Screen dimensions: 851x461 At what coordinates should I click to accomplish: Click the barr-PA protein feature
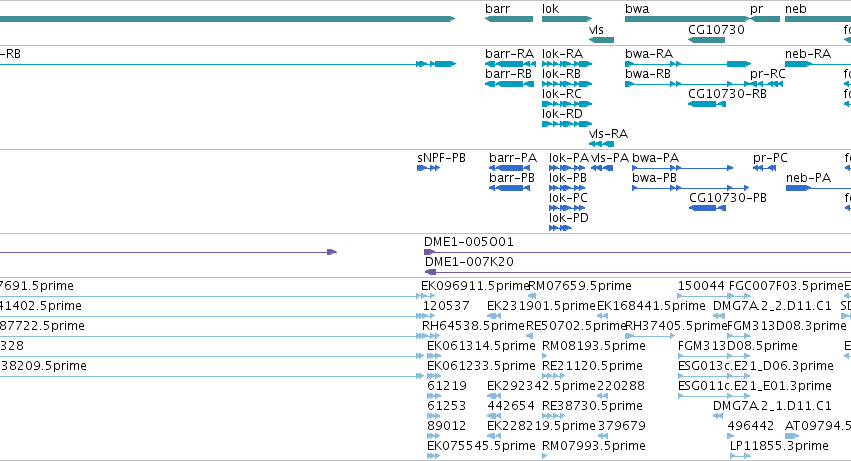509,168
